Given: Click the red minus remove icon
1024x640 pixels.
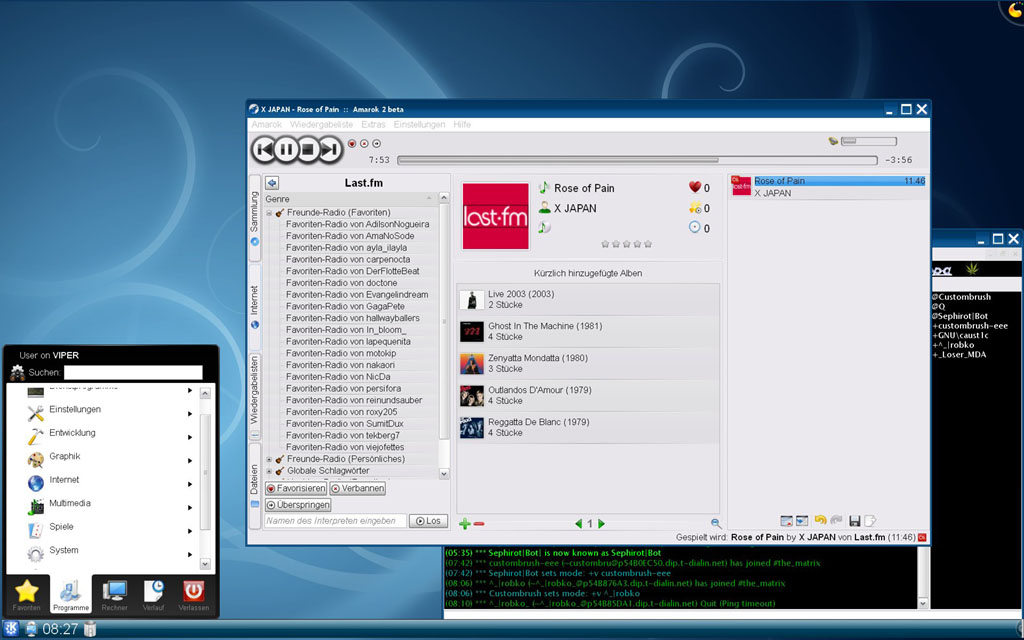Looking at the screenshot, I should (x=479, y=524).
